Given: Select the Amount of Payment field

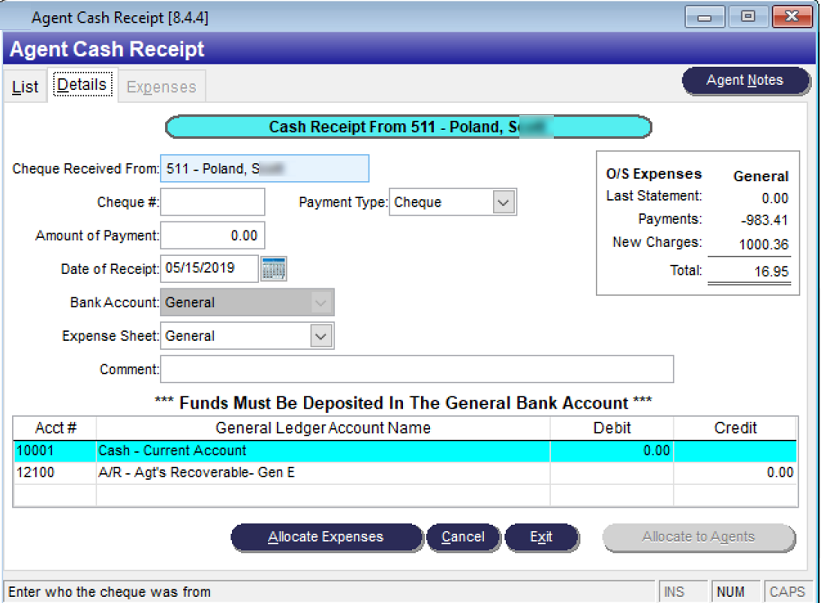Looking at the screenshot, I should pyautogui.click(x=212, y=235).
